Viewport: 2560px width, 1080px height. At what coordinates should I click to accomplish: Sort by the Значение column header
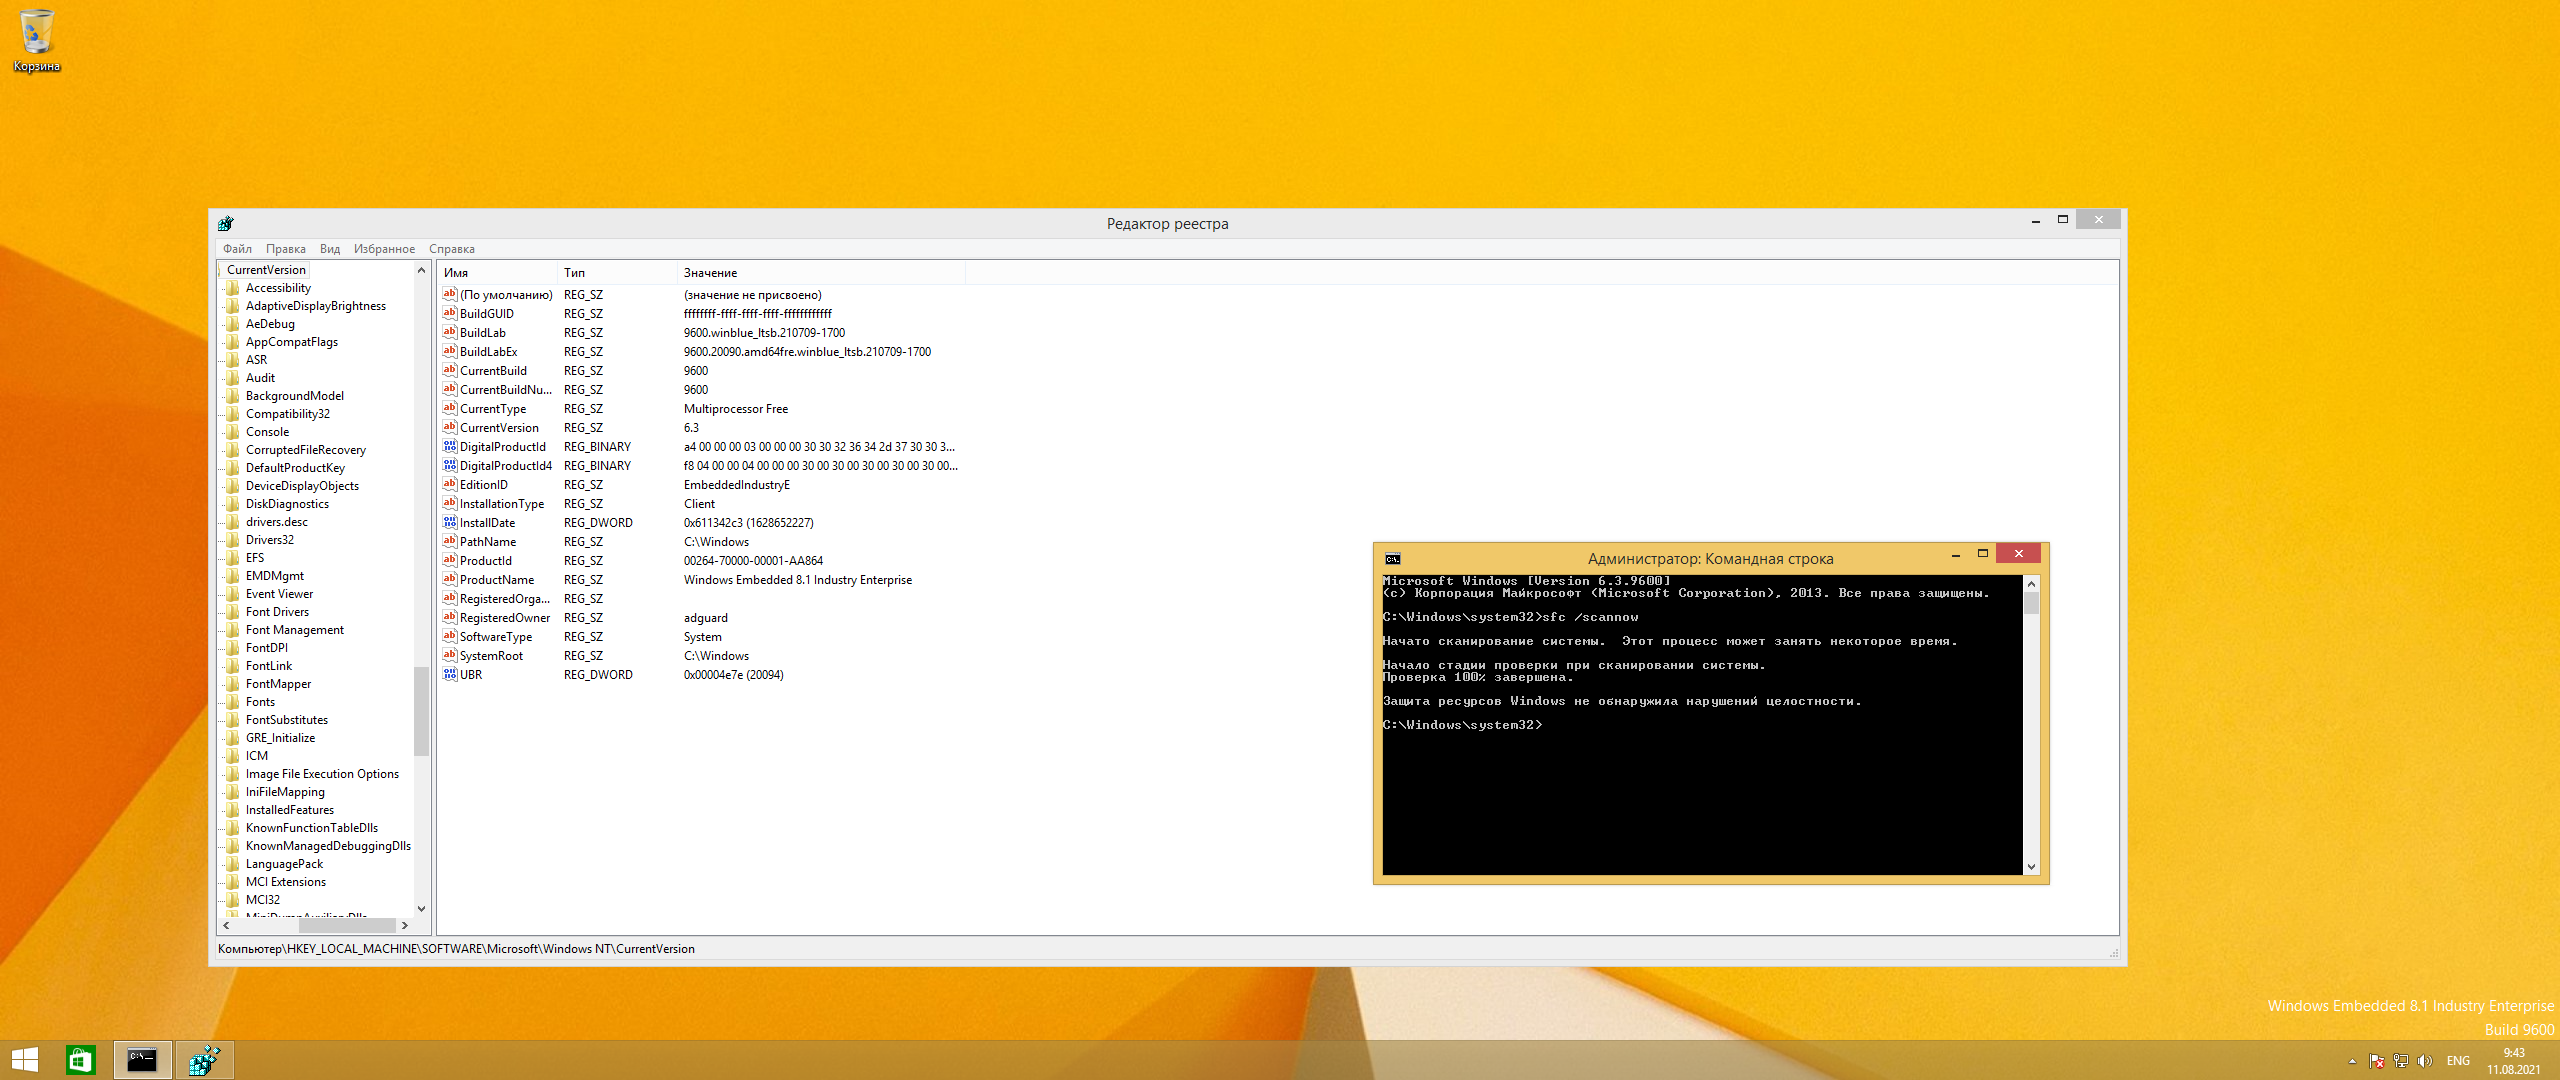(821, 273)
